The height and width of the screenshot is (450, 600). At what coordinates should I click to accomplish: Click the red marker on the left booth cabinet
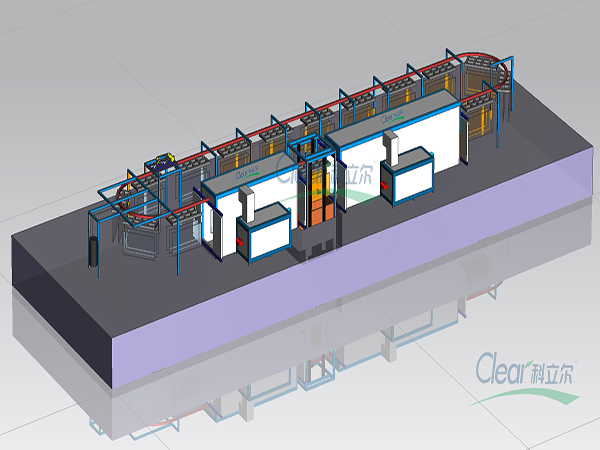click(241, 240)
